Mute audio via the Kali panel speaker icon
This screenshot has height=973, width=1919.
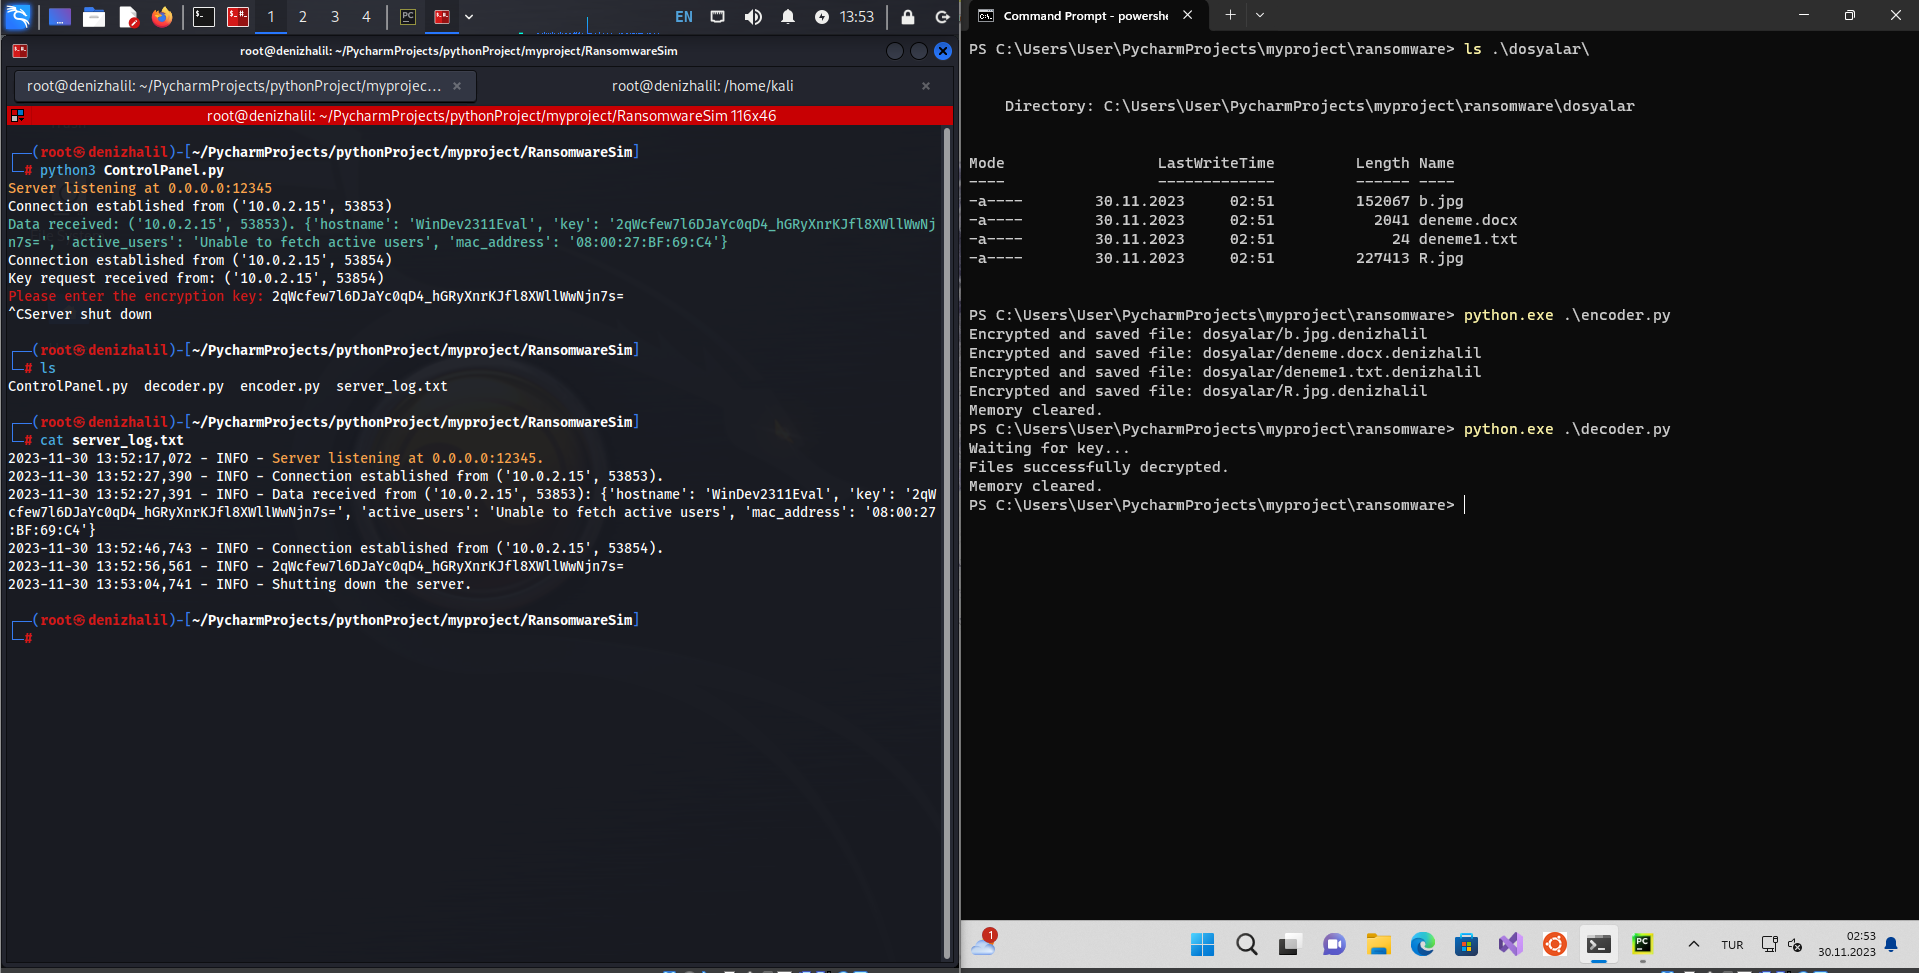tap(753, 16)
